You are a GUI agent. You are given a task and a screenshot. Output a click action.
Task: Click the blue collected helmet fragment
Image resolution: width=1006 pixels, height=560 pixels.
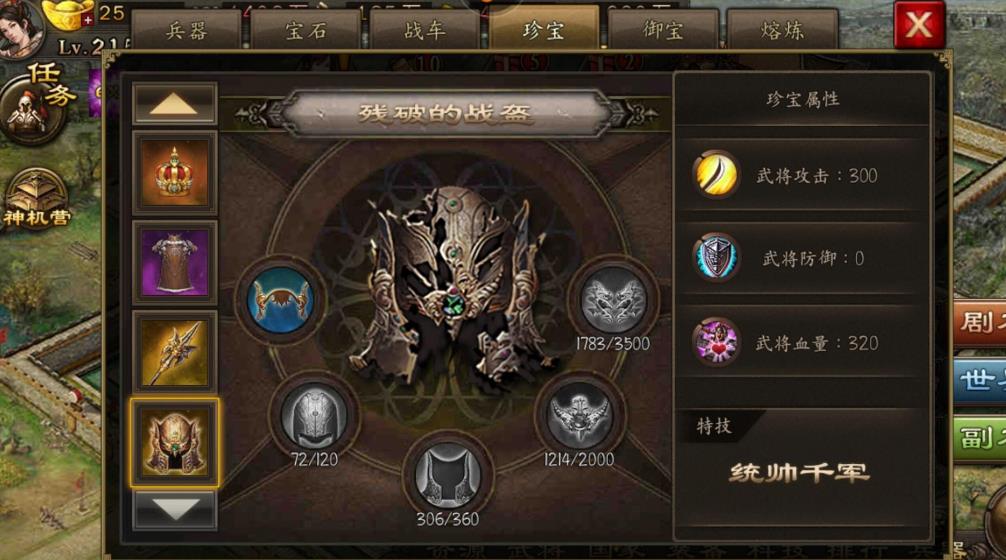(280, 300)
